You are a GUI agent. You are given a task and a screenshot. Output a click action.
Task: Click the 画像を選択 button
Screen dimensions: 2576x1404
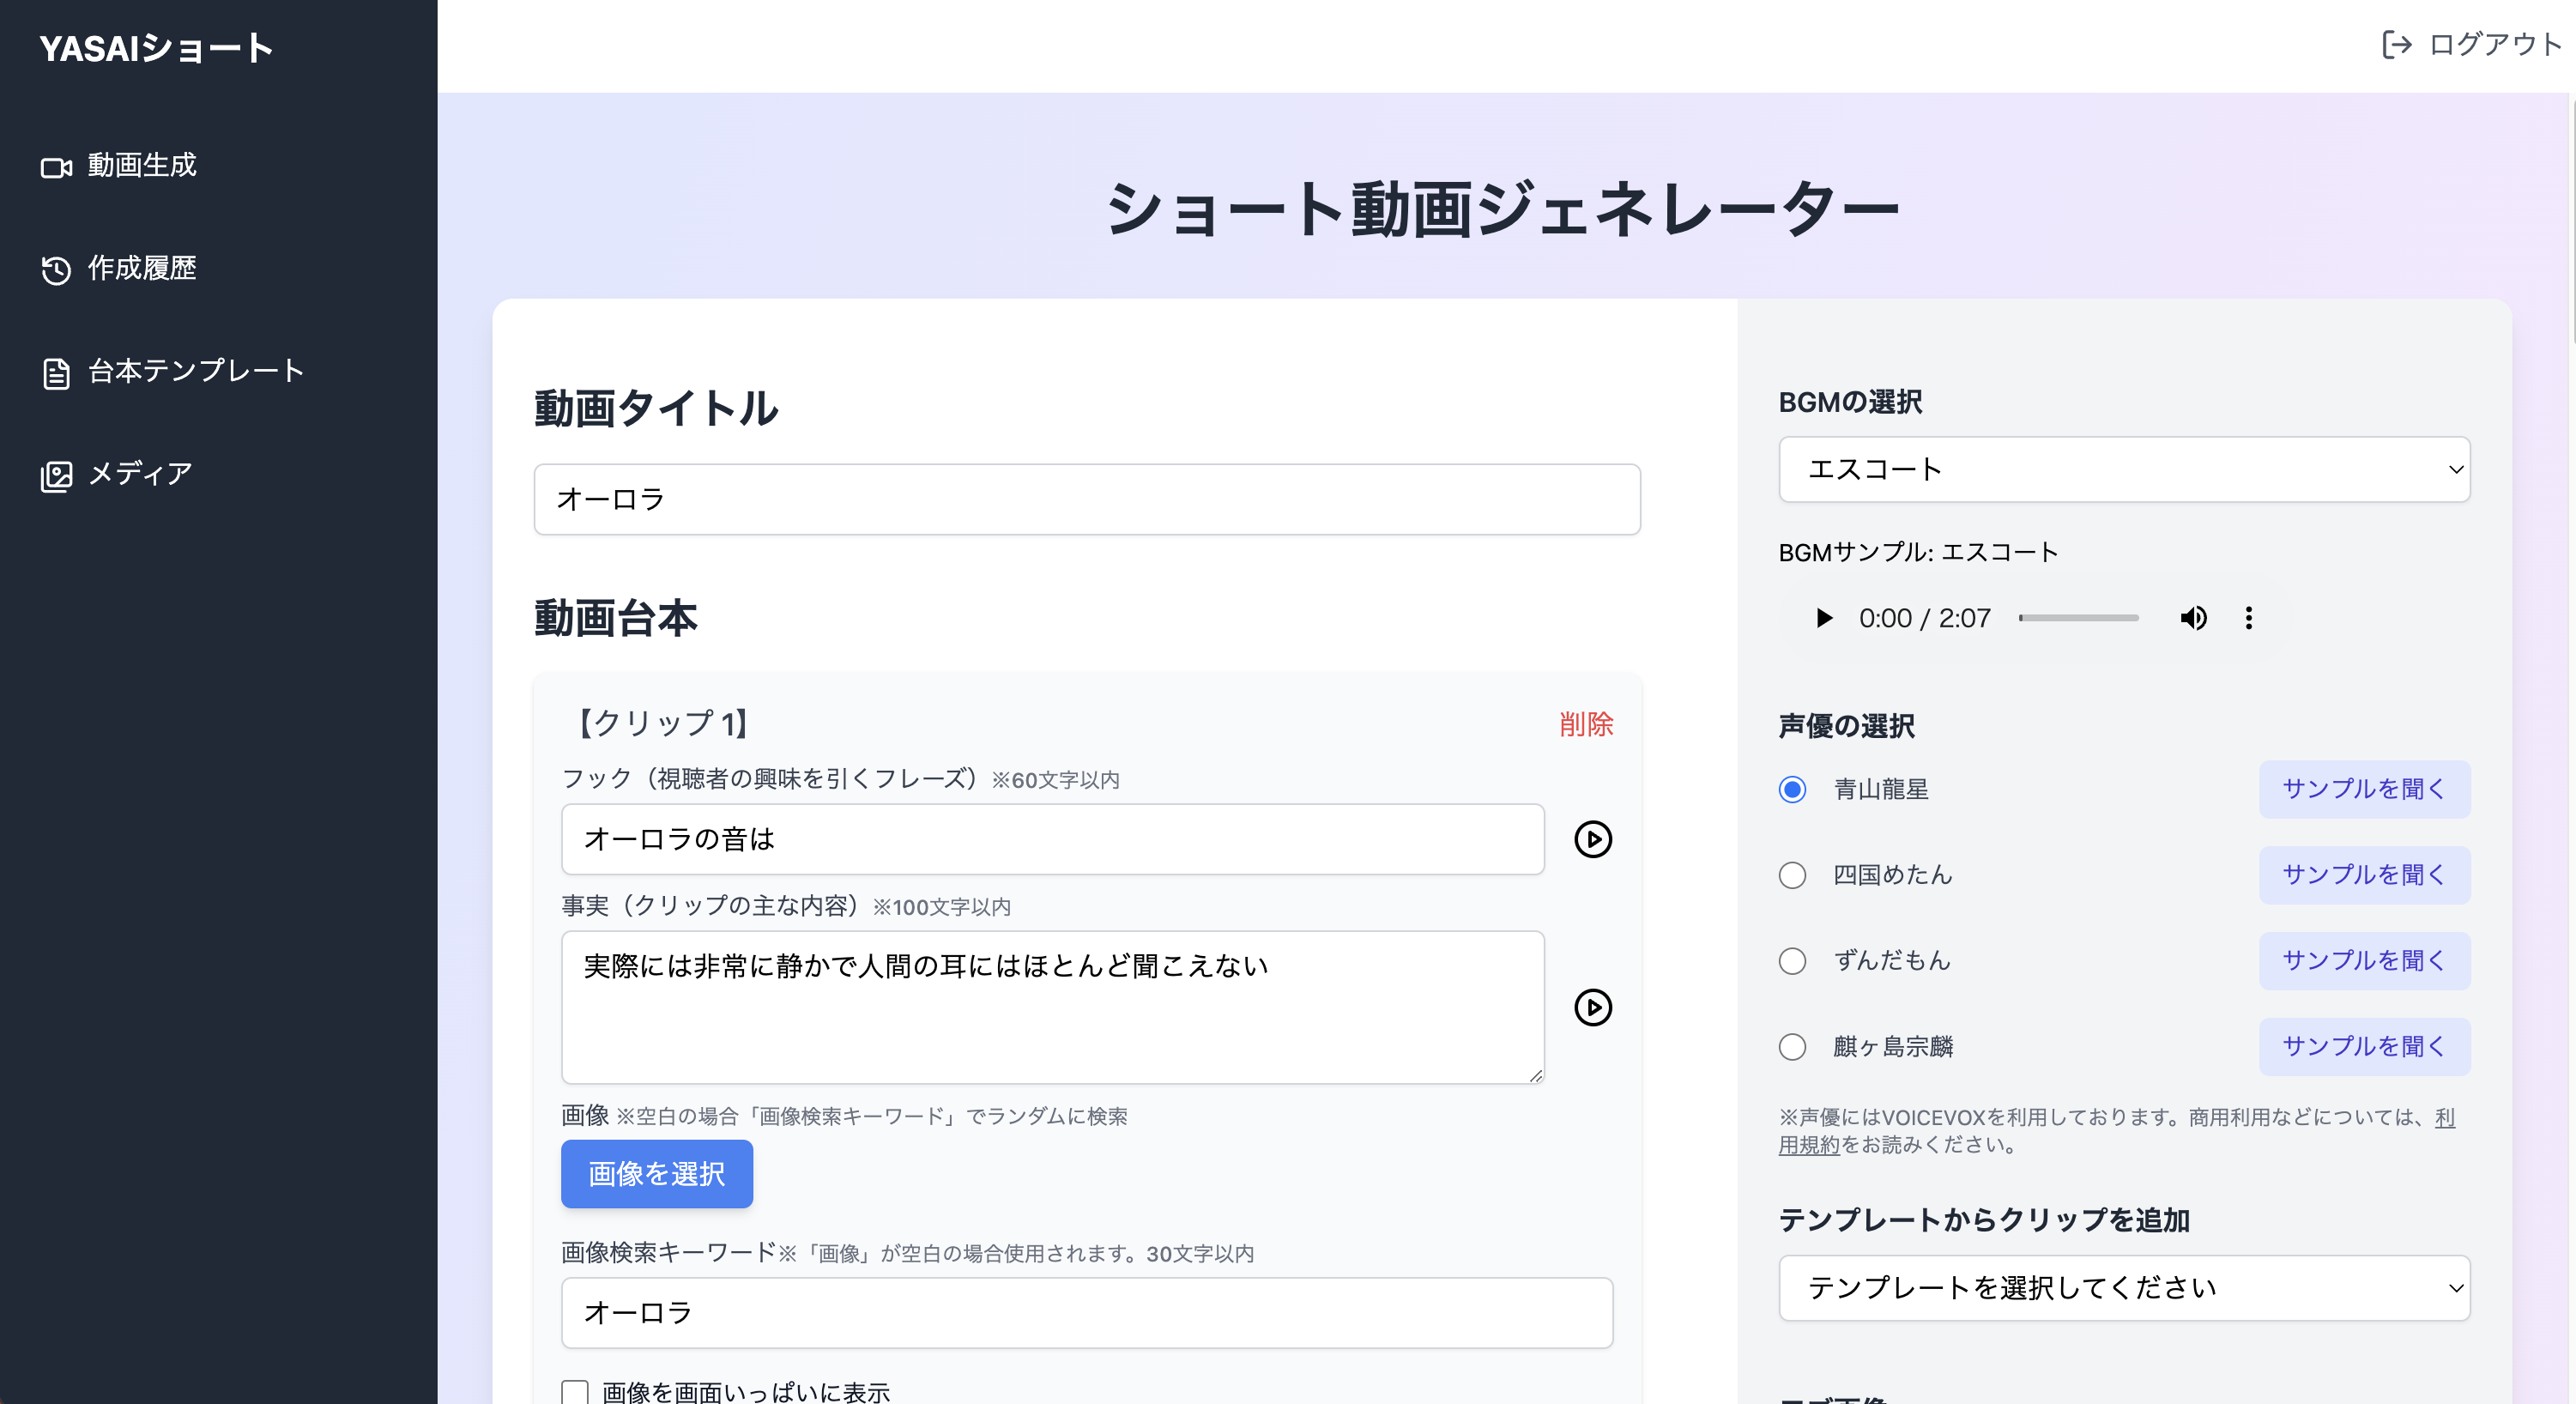(656, 1174)
